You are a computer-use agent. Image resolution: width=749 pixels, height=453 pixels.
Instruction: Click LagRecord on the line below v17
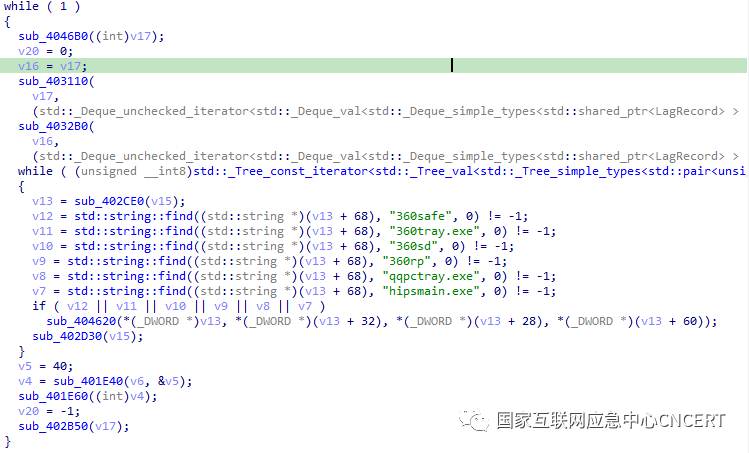pos(686,111)
